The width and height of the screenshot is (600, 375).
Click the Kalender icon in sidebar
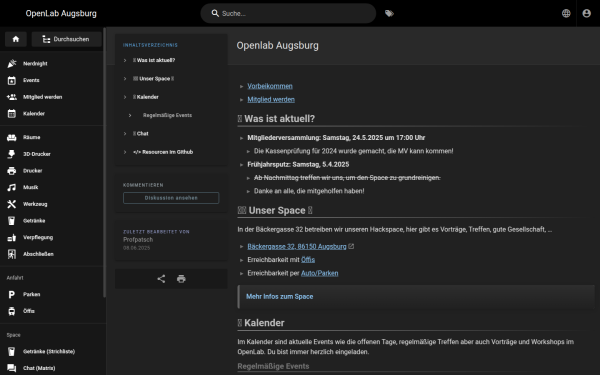click(12, 114)
